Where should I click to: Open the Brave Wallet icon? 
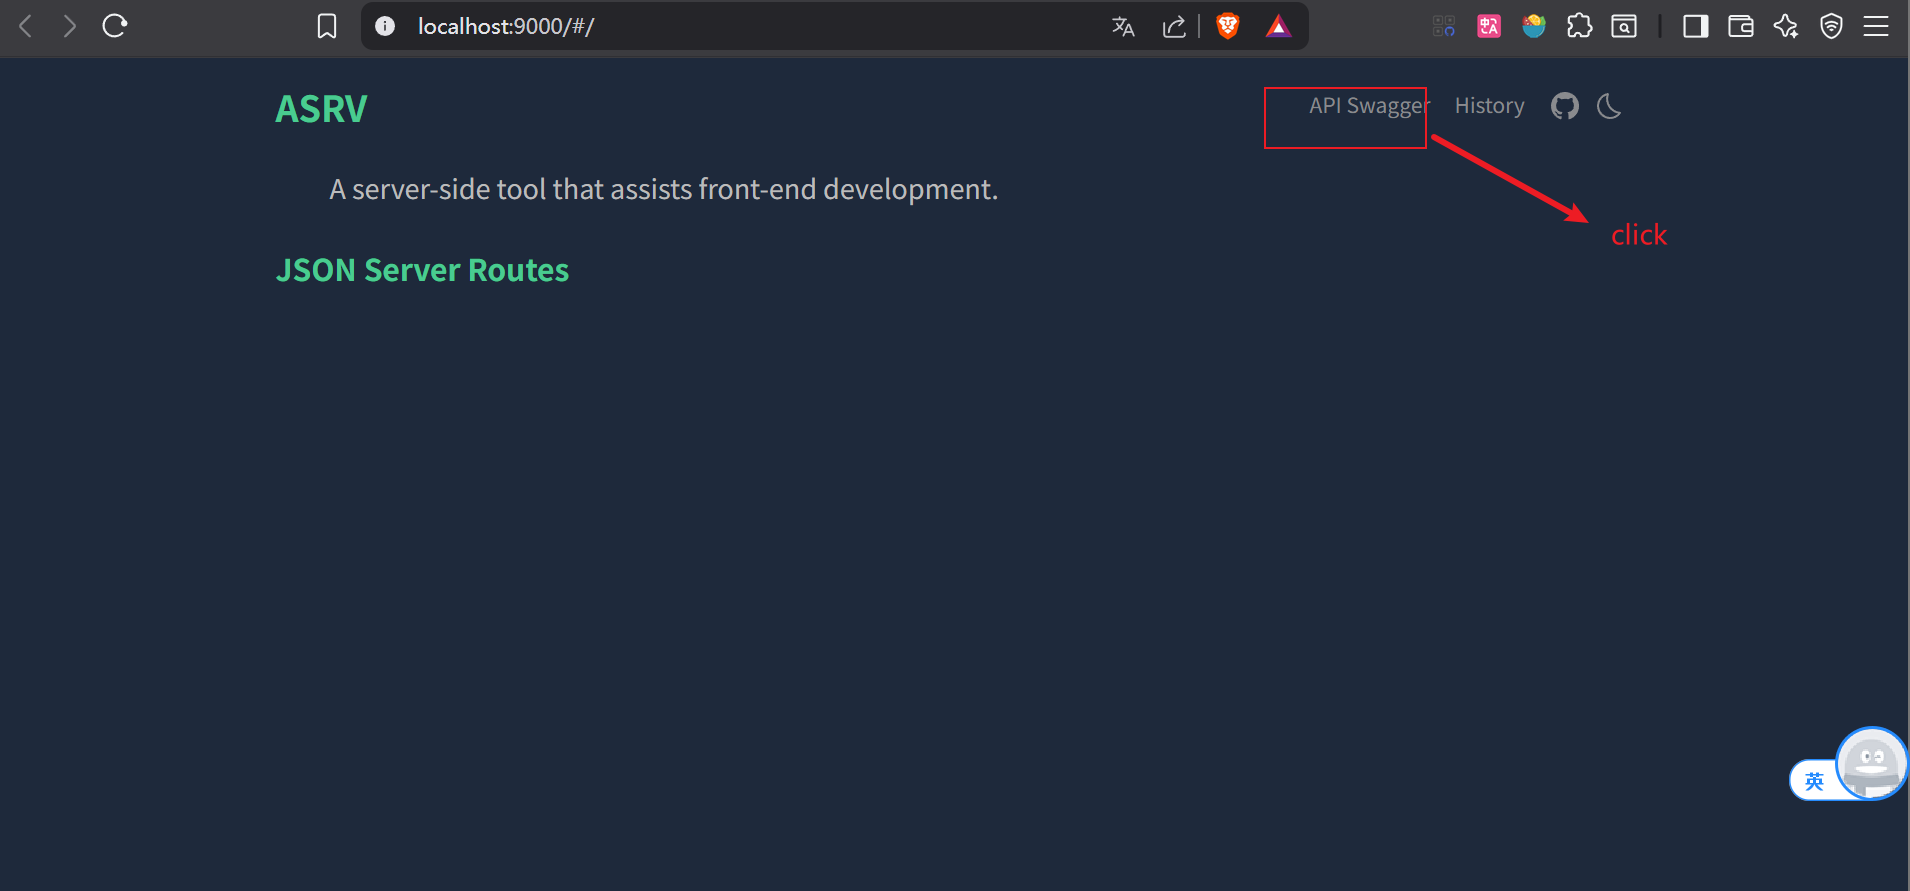(1741, 26)
